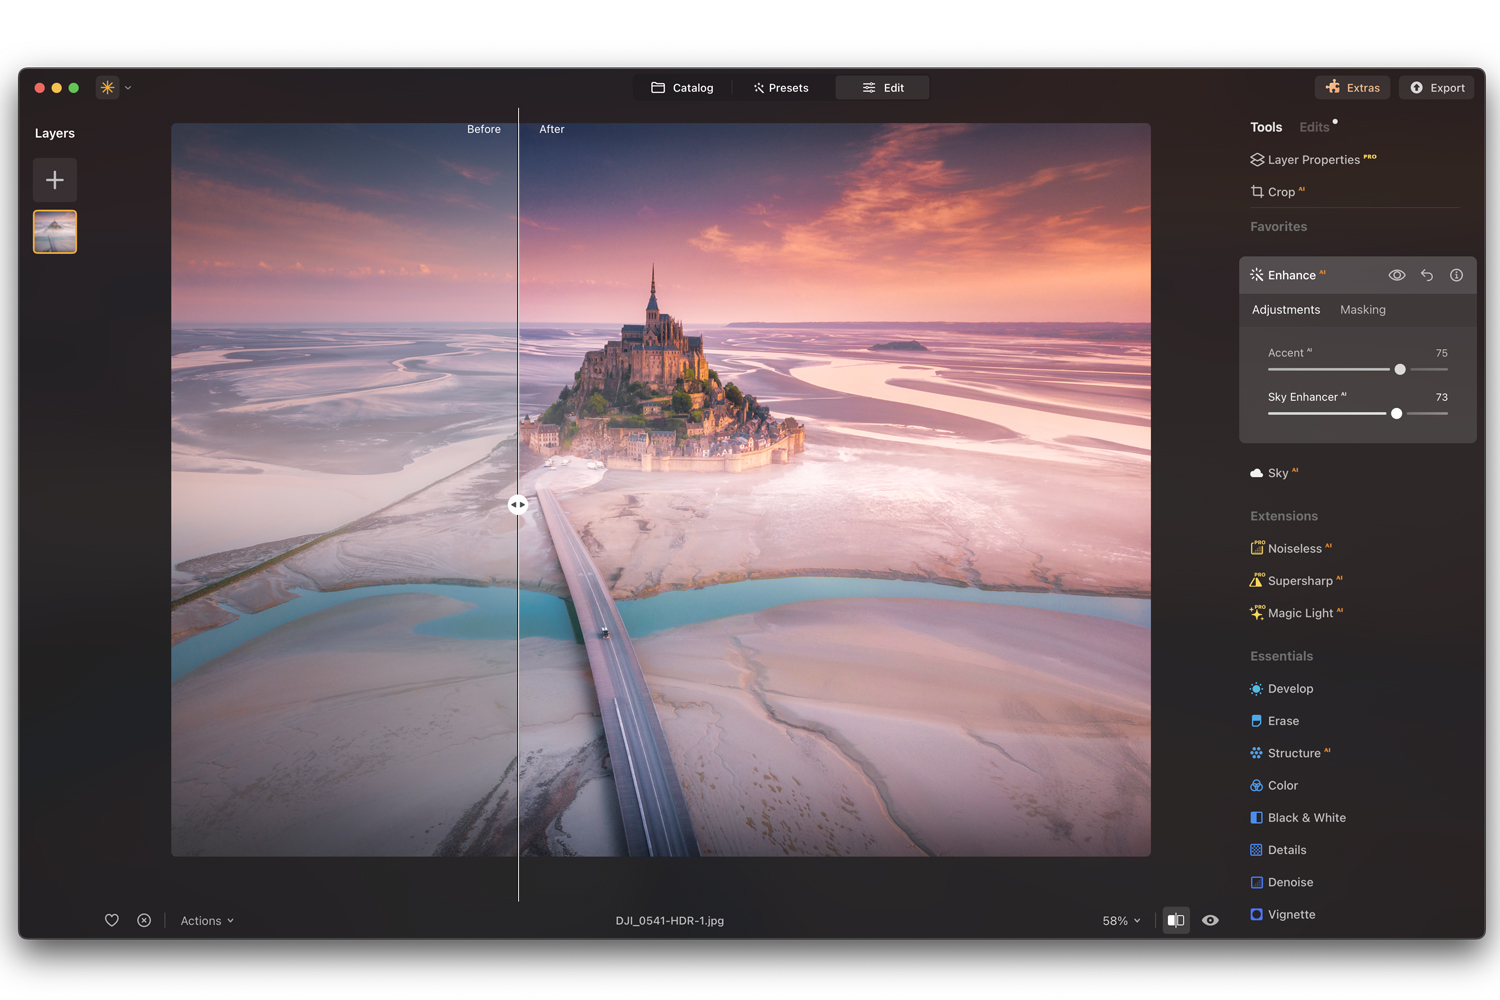Mark photo as favorite with heart icon
This screenshot has width=1500, height=1000.
pos(112,921)
